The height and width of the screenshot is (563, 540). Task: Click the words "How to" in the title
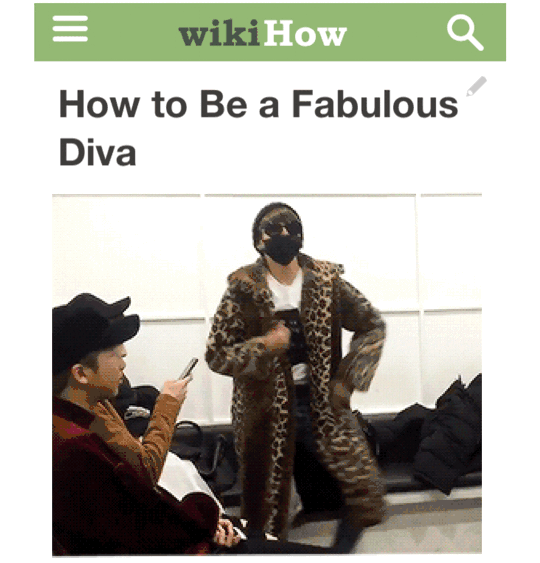pyautogui.click(x=123, y=103)
